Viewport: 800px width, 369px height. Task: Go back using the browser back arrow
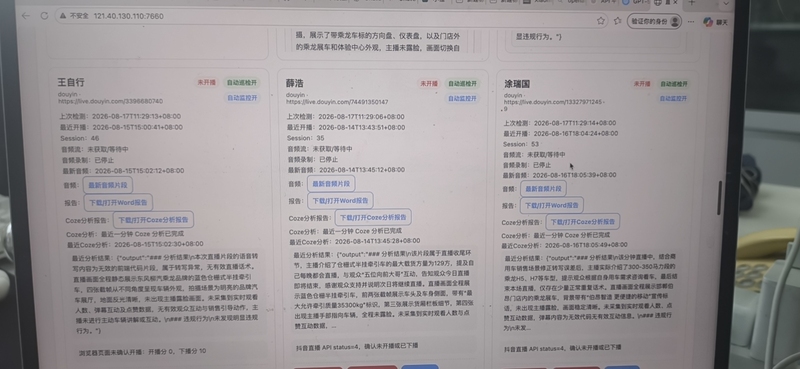point(26,16)
